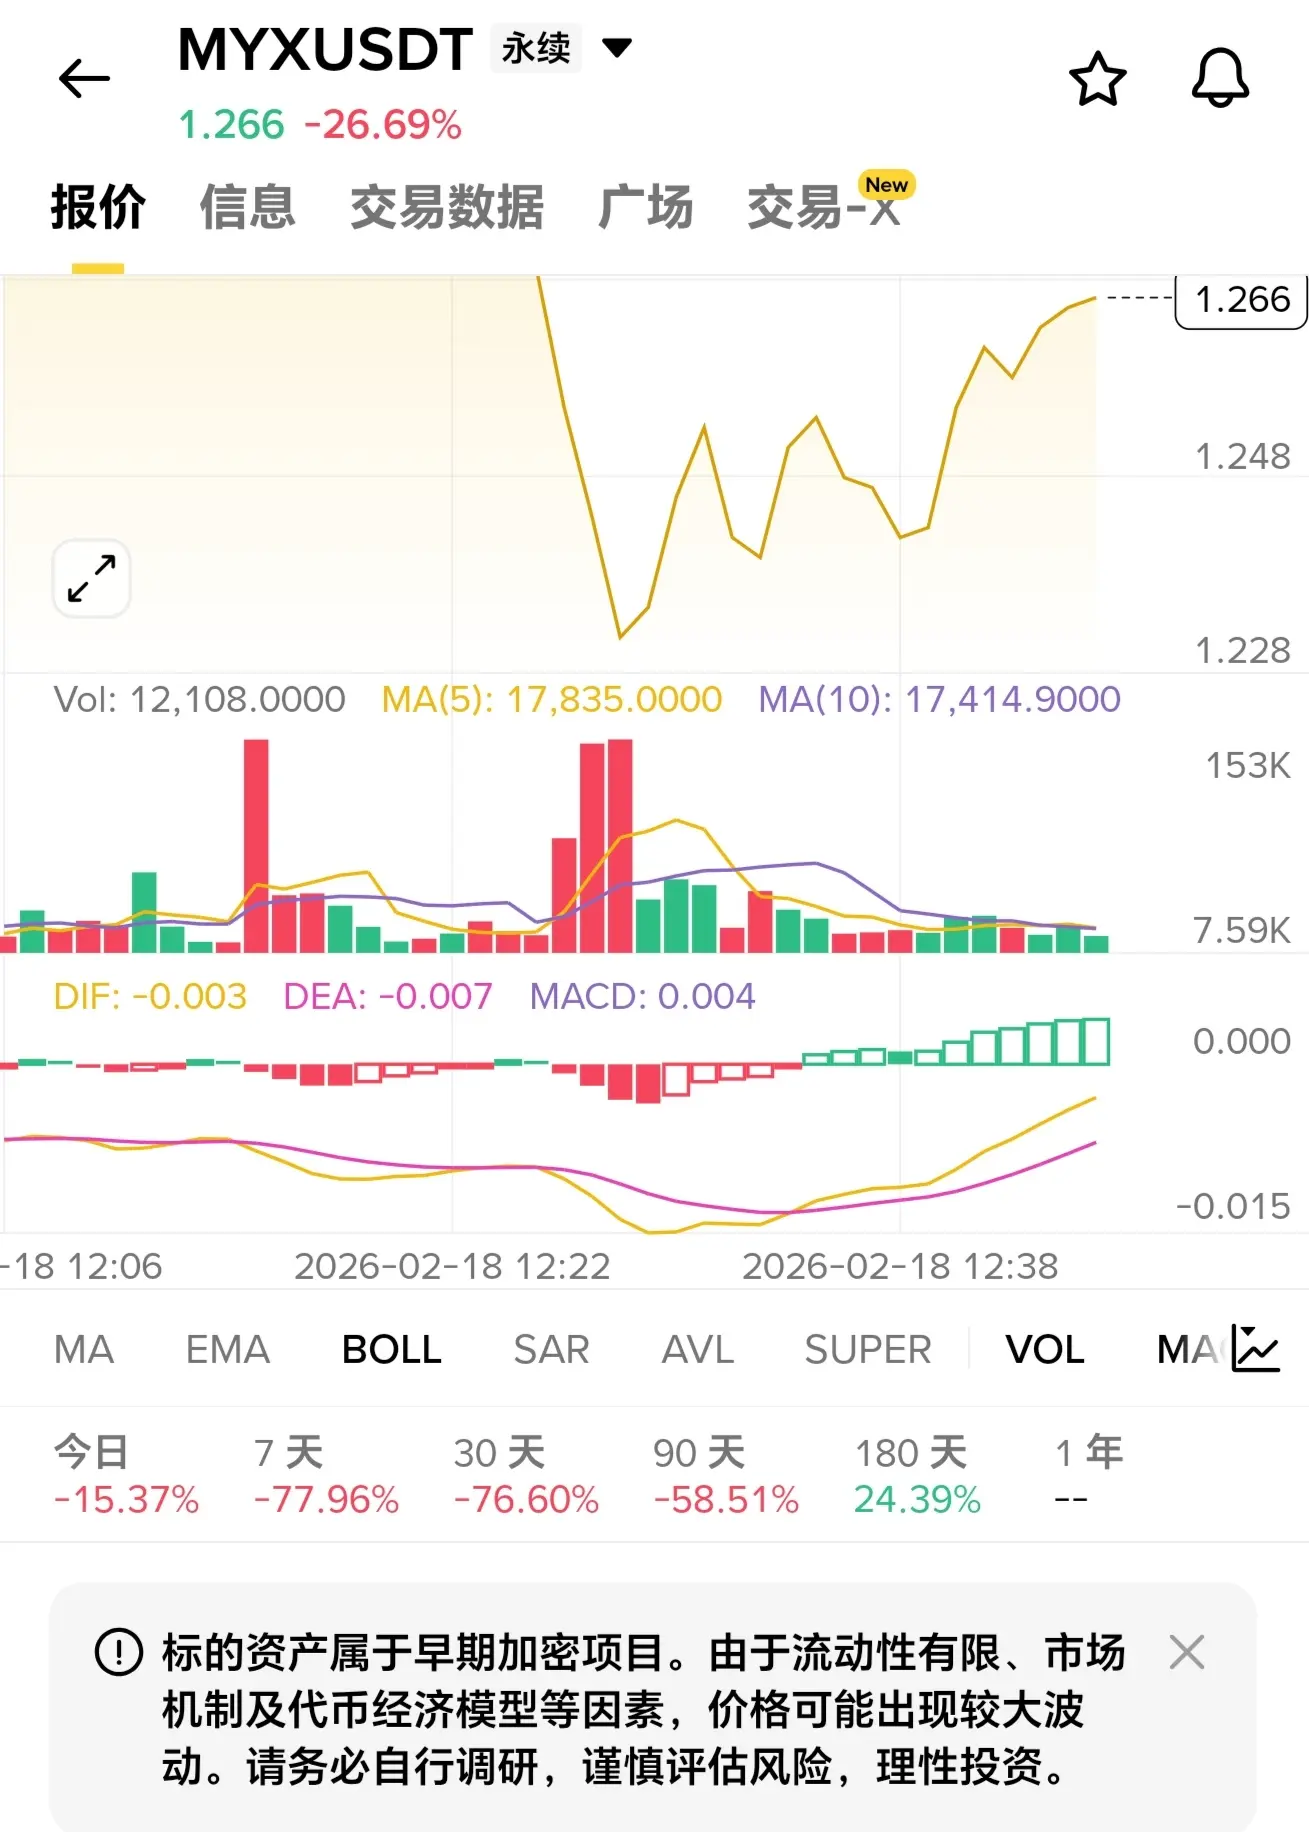The height and width of the screenshot is (1832, 1309).
Task: Tap the 0.000 MACD axis label
Action: [1242, 1041]
